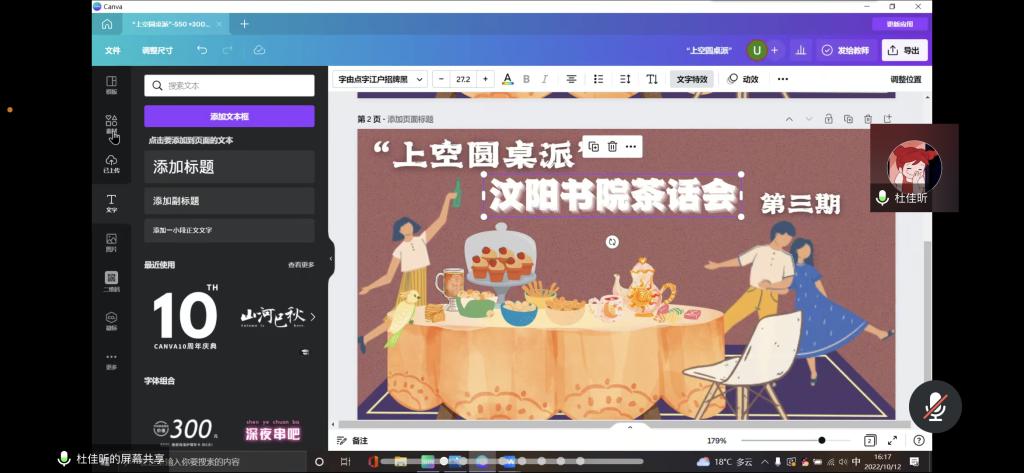
Task: Open the 文件 (File) menu
Action: 113,50
